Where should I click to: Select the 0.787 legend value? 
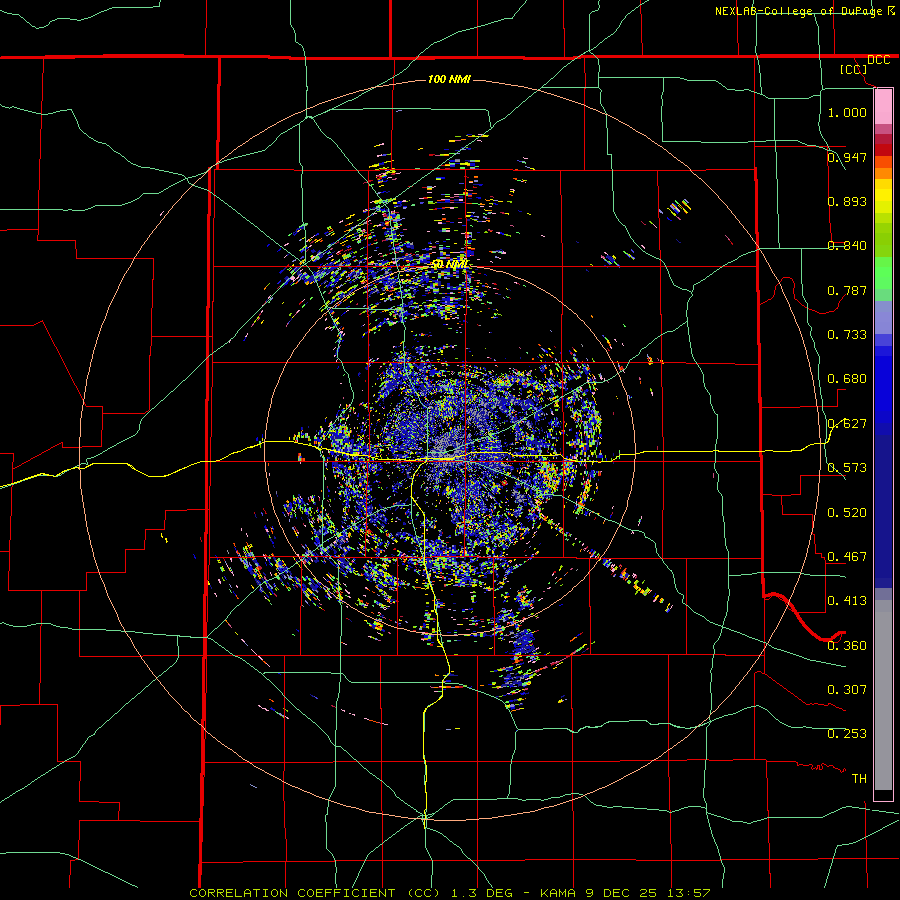pos(847,290)
